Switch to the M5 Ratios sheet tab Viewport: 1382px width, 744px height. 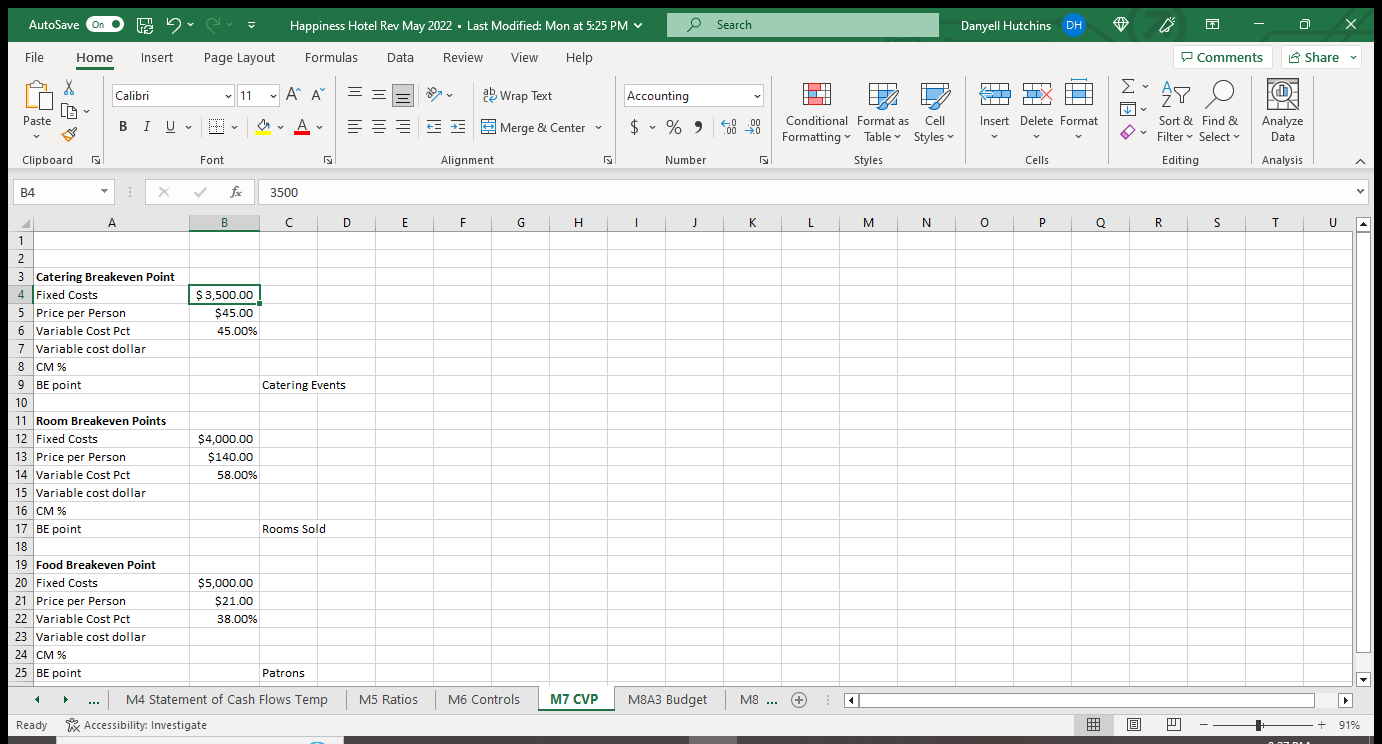tap(389, 699)
